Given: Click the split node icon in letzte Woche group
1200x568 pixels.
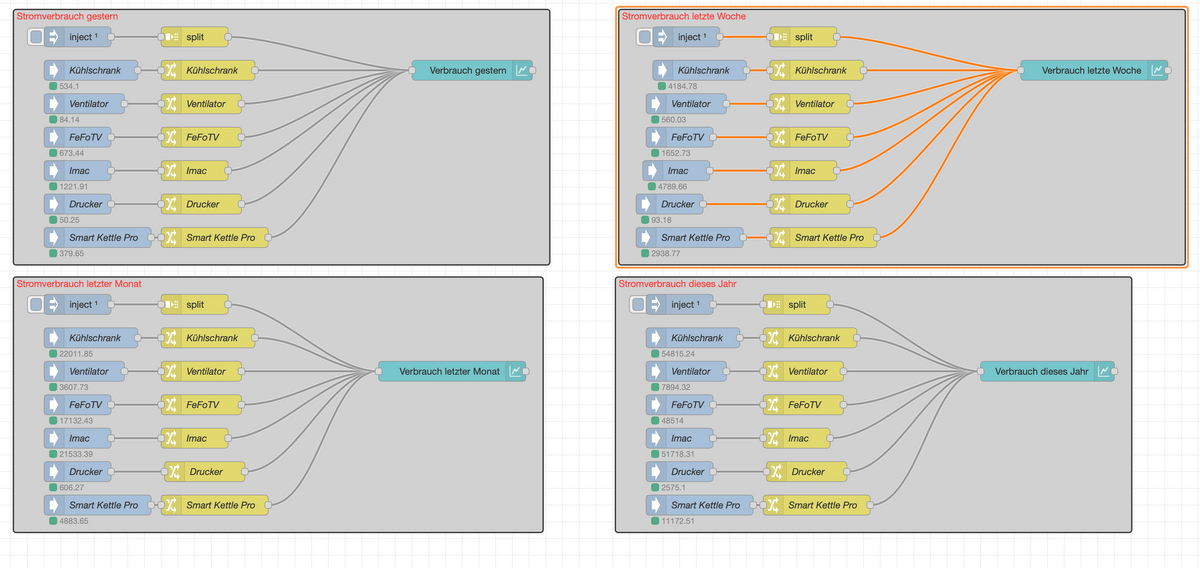Looking at the screenshot, I should click(780, 37).
